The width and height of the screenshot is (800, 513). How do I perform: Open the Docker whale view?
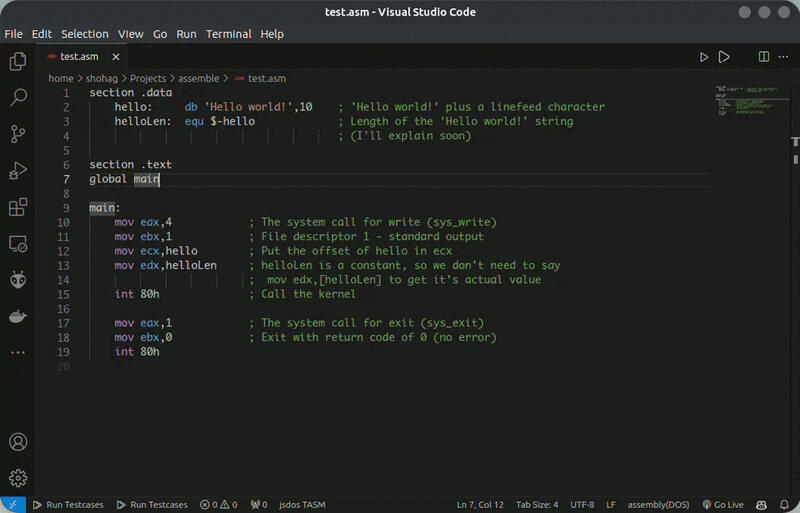(x=17, y=316)
